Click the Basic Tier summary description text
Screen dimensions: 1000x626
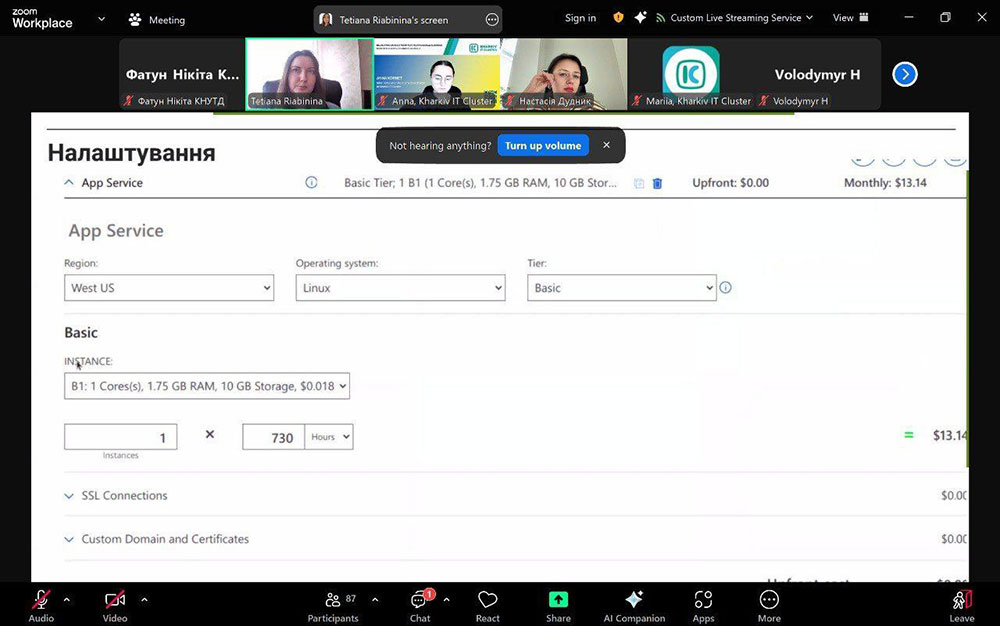480,183
